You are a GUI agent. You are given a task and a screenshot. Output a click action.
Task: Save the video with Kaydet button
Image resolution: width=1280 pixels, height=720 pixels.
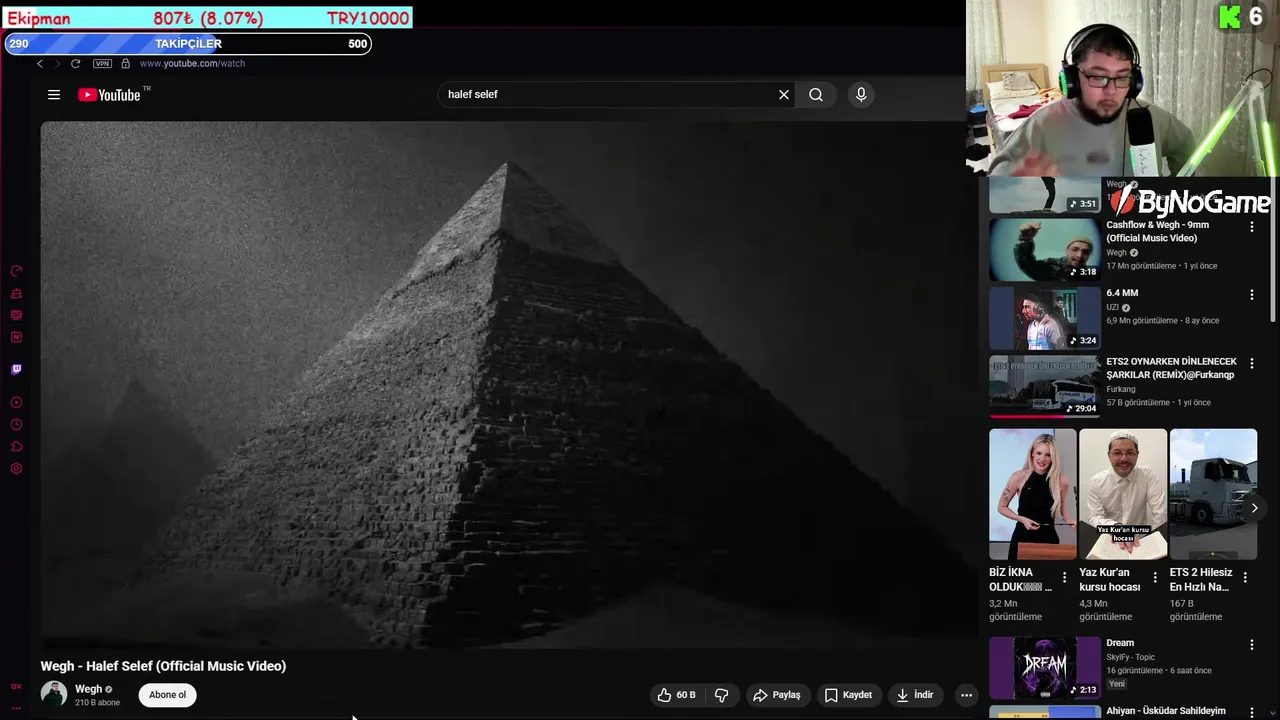pyautogui.click(x=848, y=695)
